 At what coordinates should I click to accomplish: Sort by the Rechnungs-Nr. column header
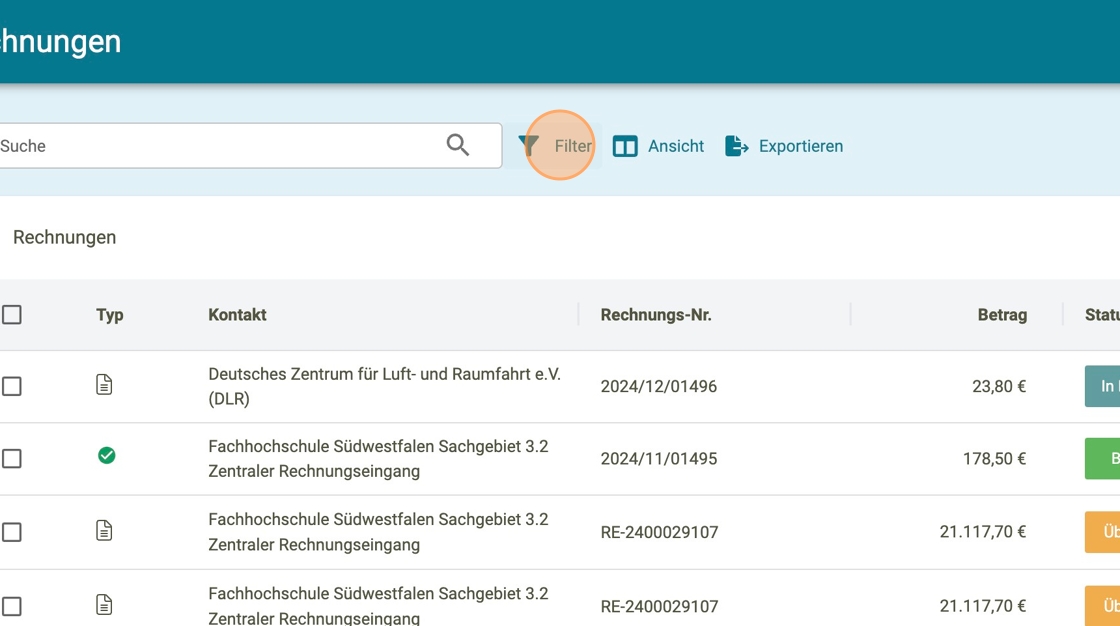click(x=656, y=314)
